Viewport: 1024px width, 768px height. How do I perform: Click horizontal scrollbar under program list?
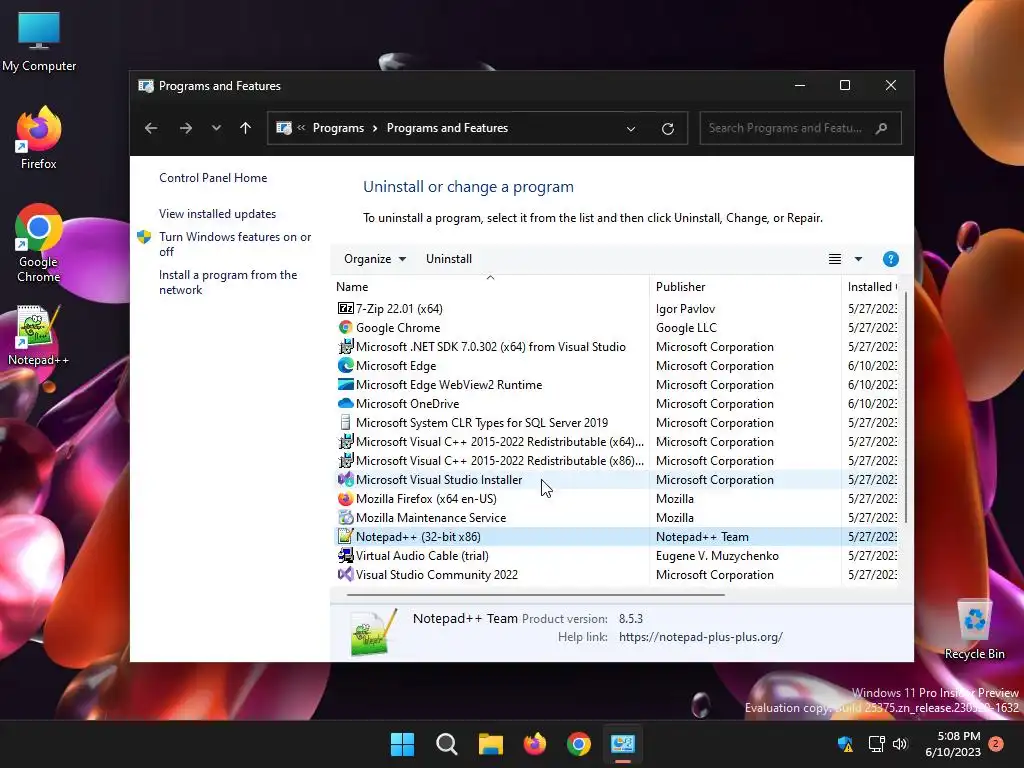click(x=536, y=595)
